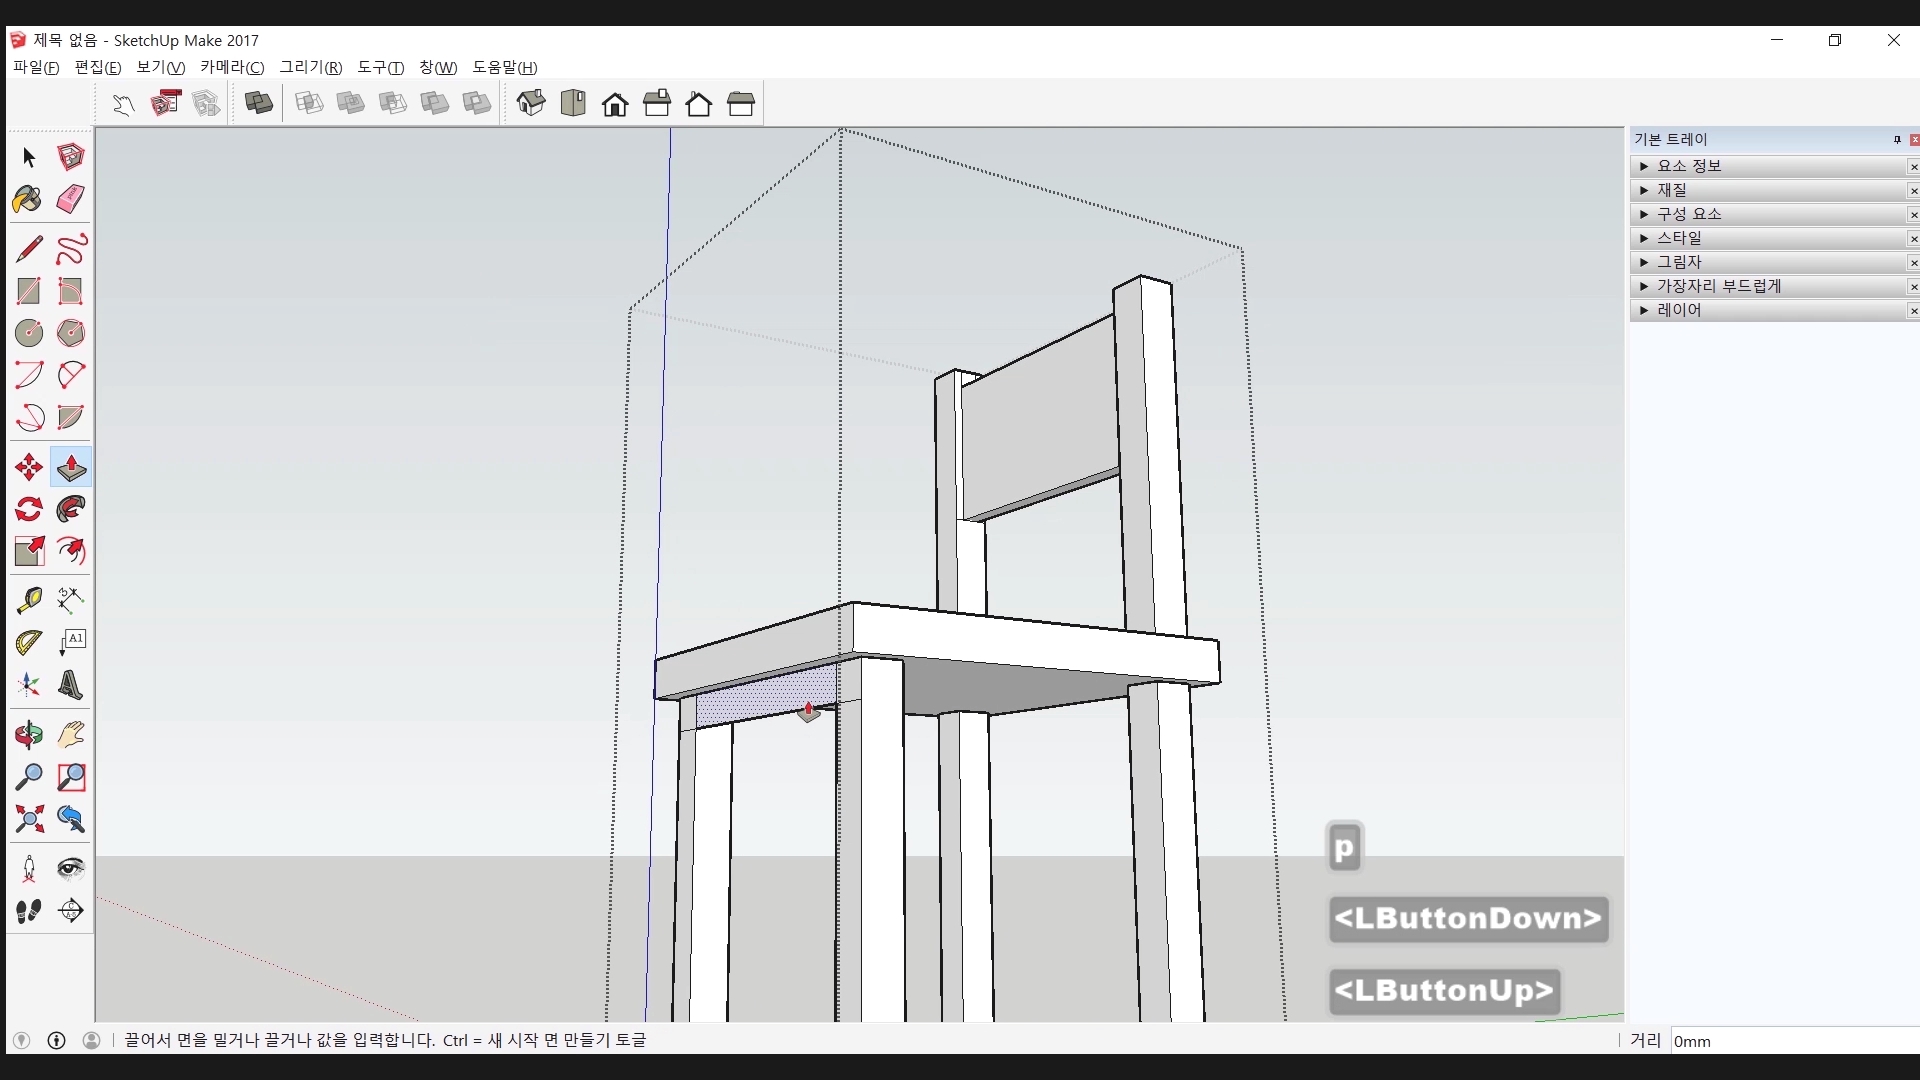Click the geo-location status icon

pos(21,1040)
